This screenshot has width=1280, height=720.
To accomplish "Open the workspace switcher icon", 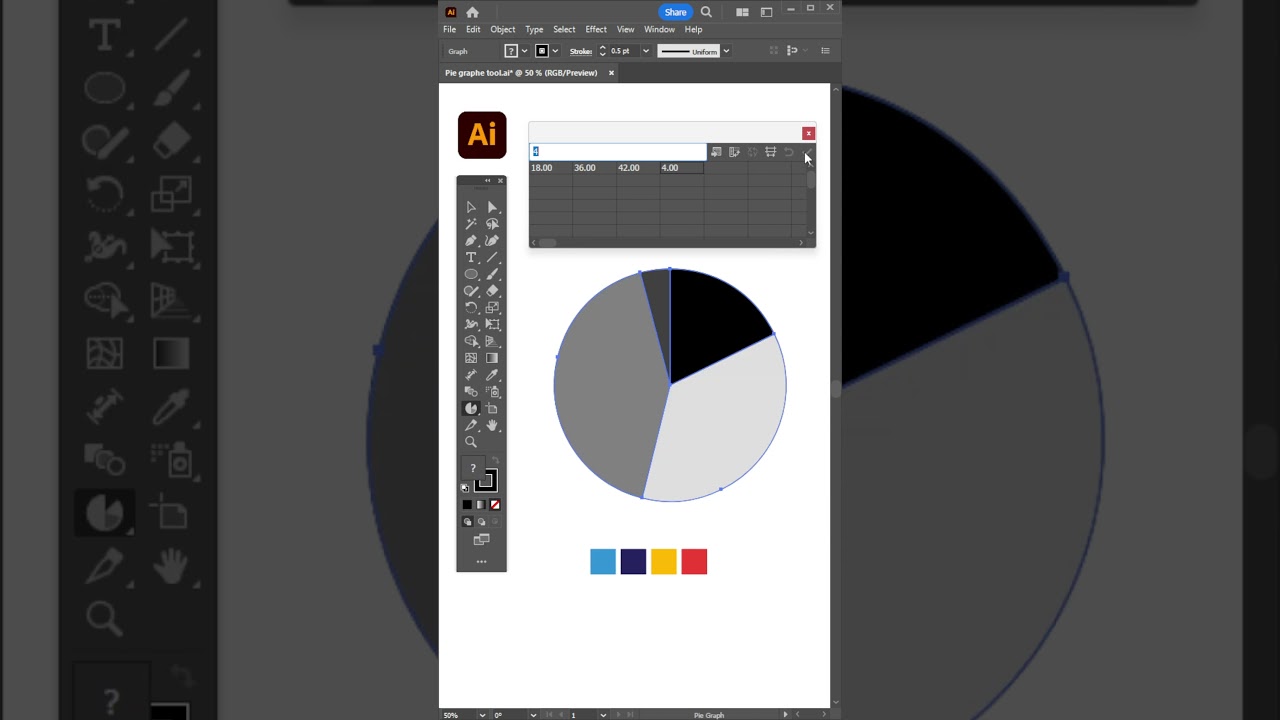I will [766, 12].
